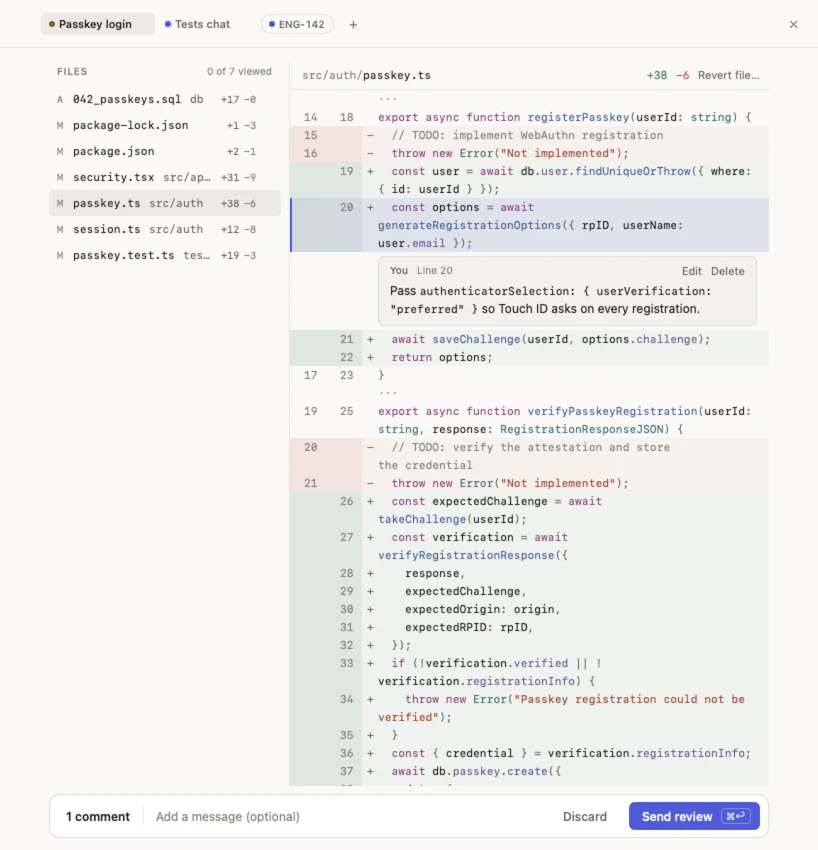
Task: Click the plus marker on line 19
Action: [370, 171]
